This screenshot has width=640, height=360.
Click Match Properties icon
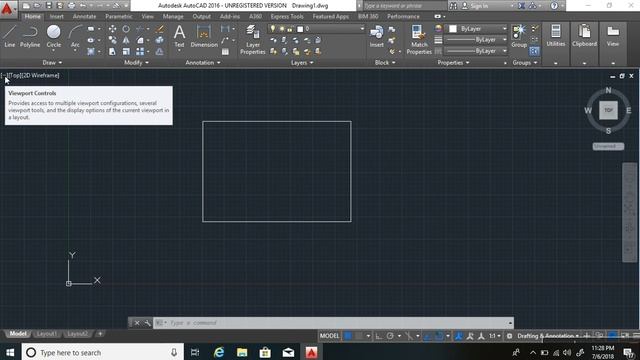(x=419, y=39)
